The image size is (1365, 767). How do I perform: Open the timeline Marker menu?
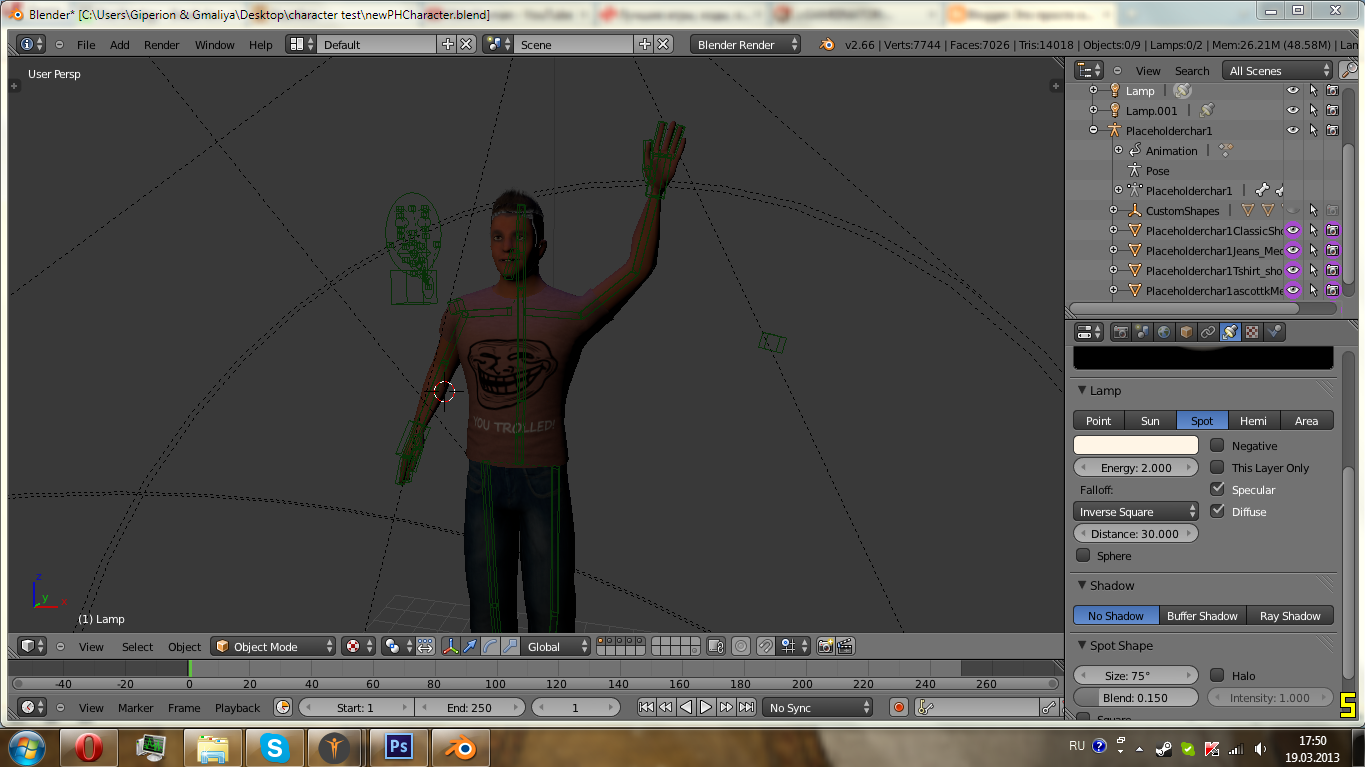[x=136, y=707]
